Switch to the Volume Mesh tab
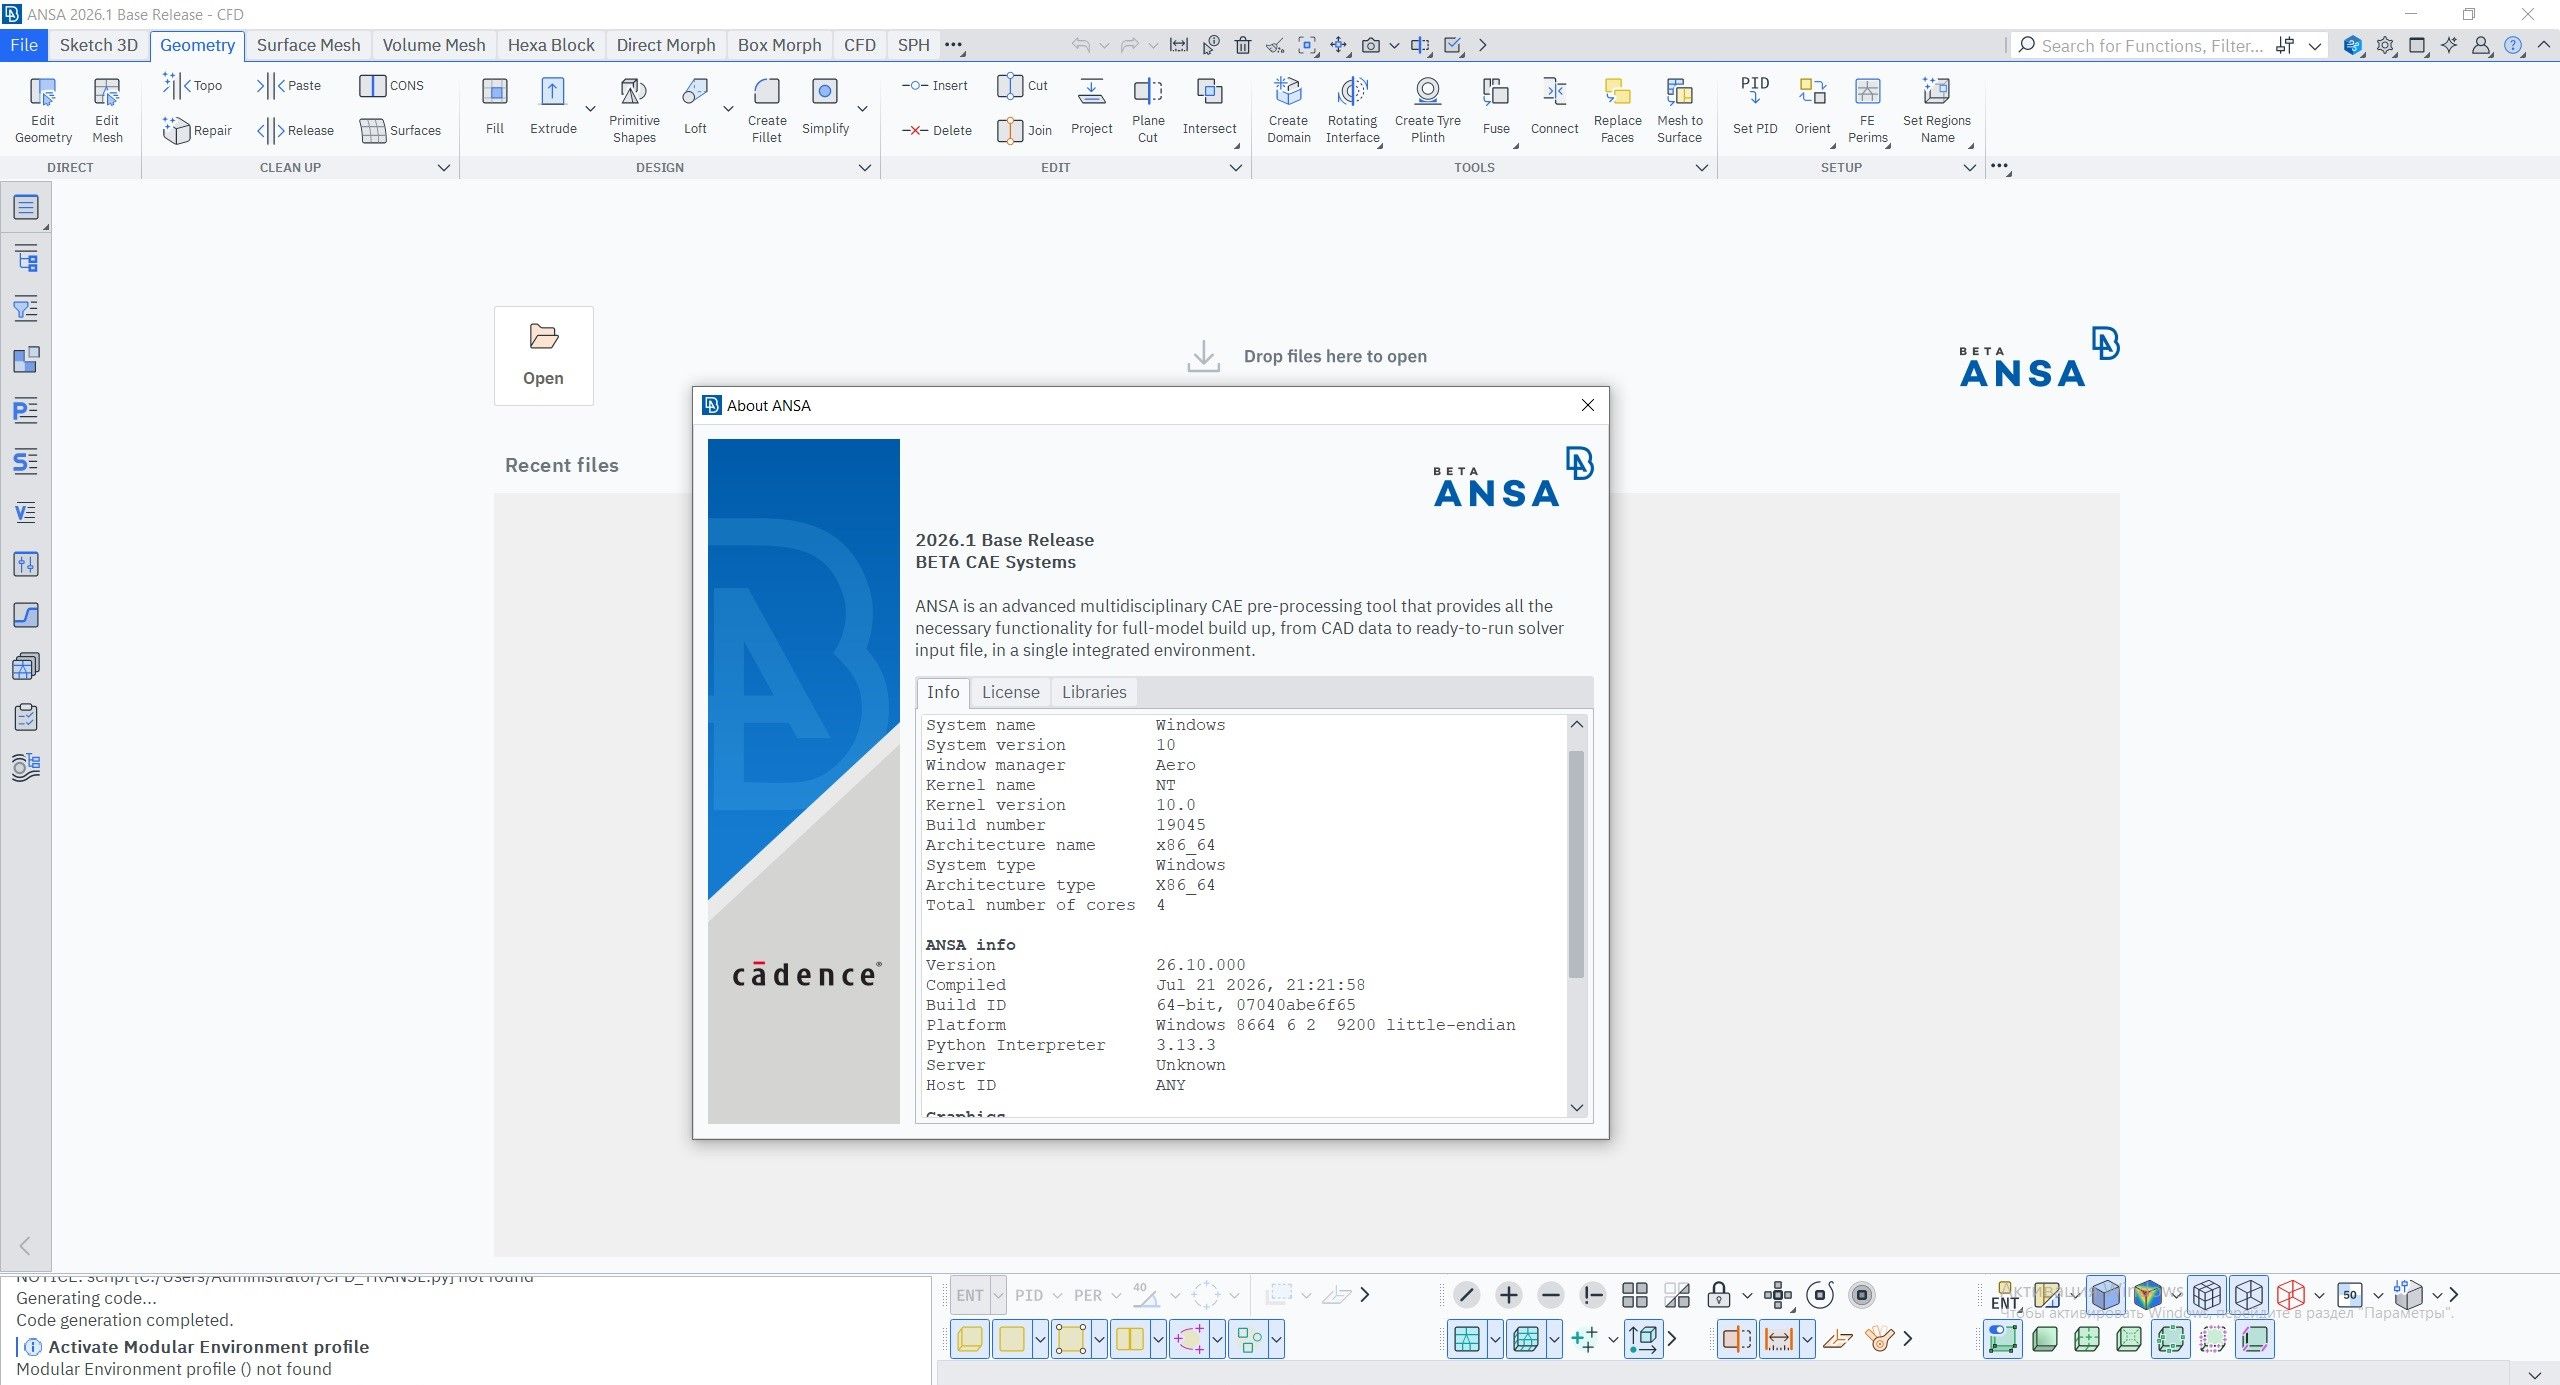The width and height of the screenshot is (2560, 1385). click(434, 45)
